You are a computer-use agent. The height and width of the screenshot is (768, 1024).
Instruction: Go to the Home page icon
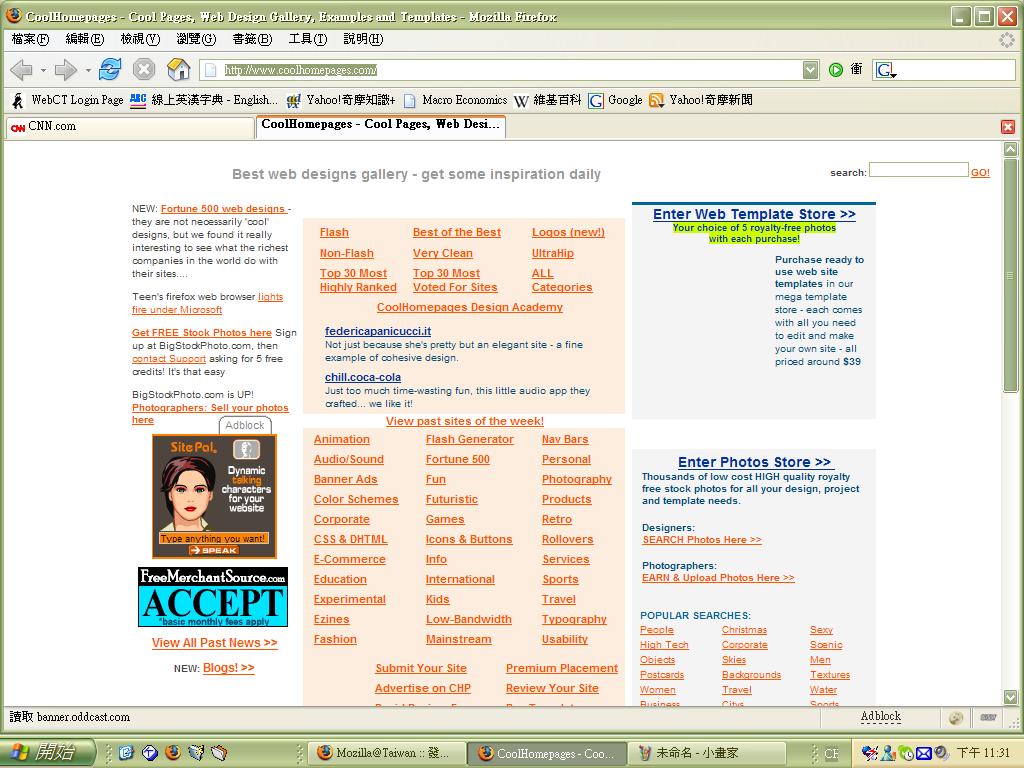tap(178, 69)
